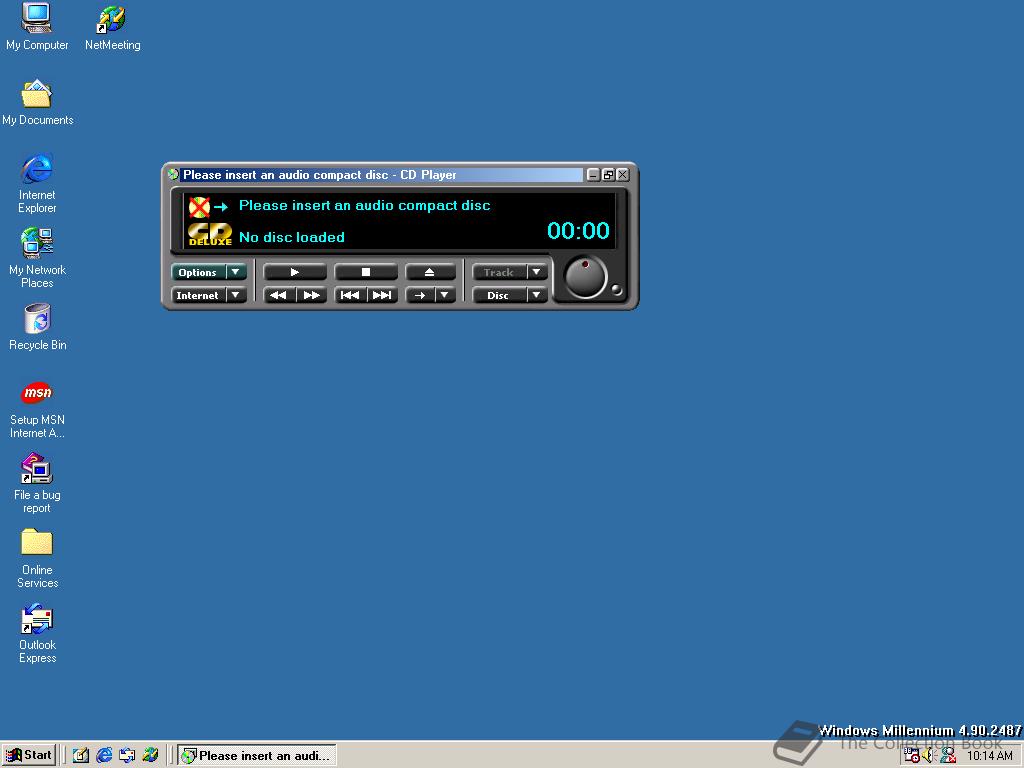Start playback with the CD Player play button
The width and height of the screenshot is (1024, 768).
[x=295, y=272]
